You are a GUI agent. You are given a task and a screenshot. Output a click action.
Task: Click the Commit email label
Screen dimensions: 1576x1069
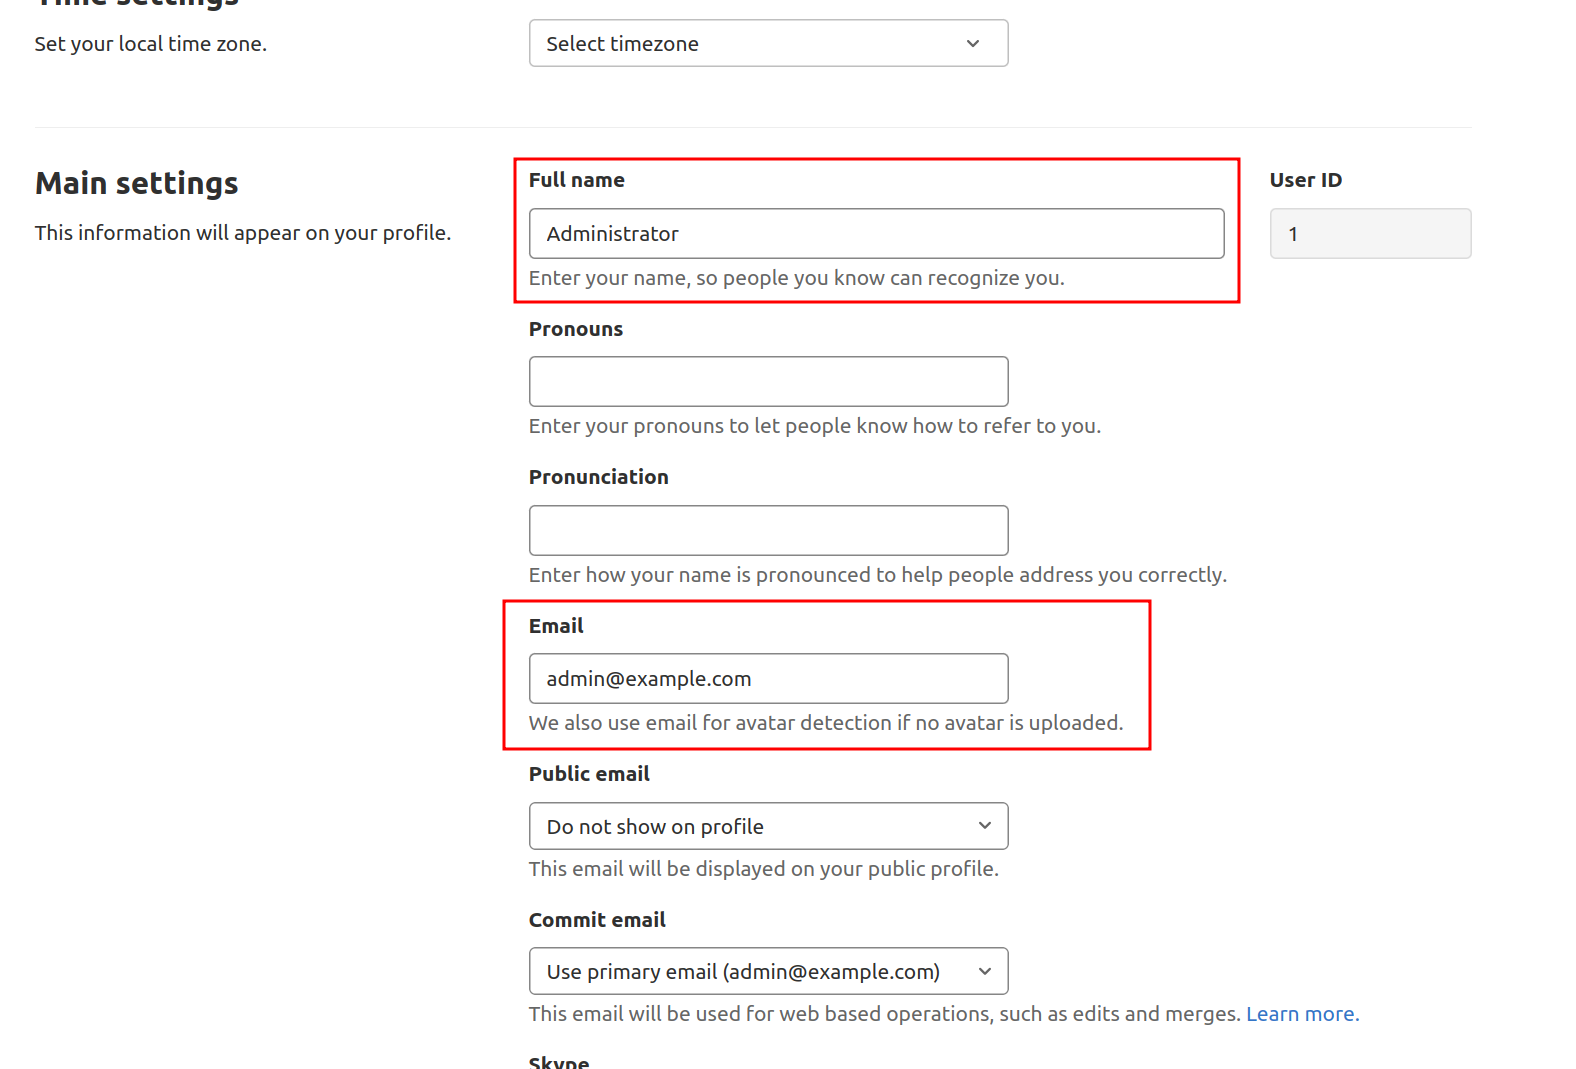pyautogui.click(x=597, y=920)
